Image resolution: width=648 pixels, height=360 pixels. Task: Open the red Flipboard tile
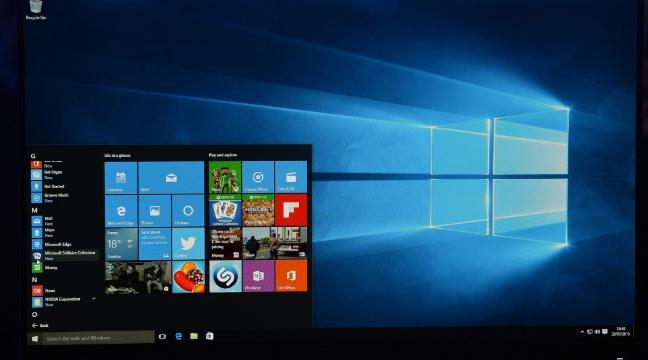(291, 210)
